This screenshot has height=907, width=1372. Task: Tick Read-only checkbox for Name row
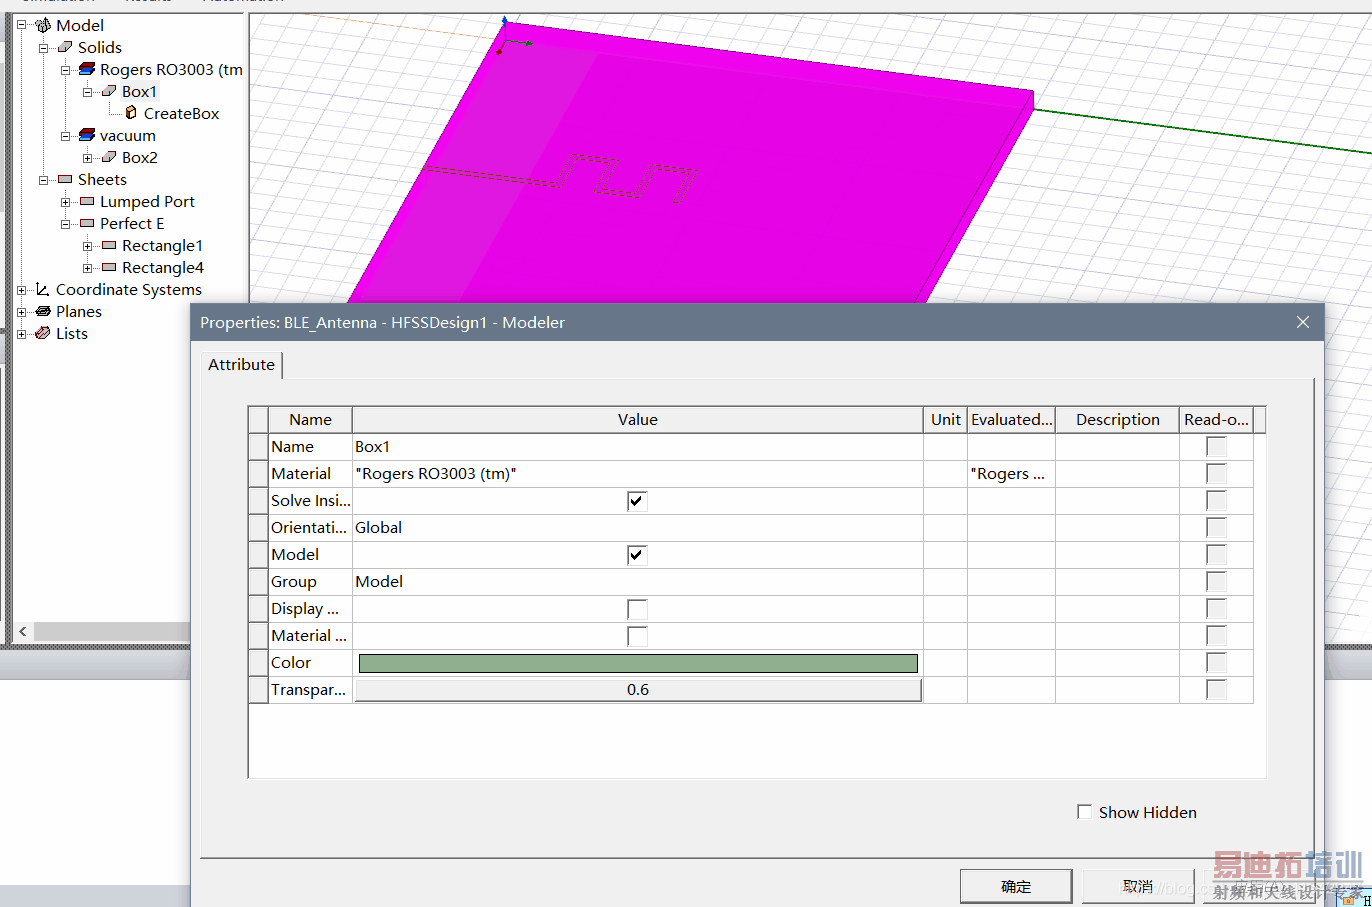point(1216,447)
